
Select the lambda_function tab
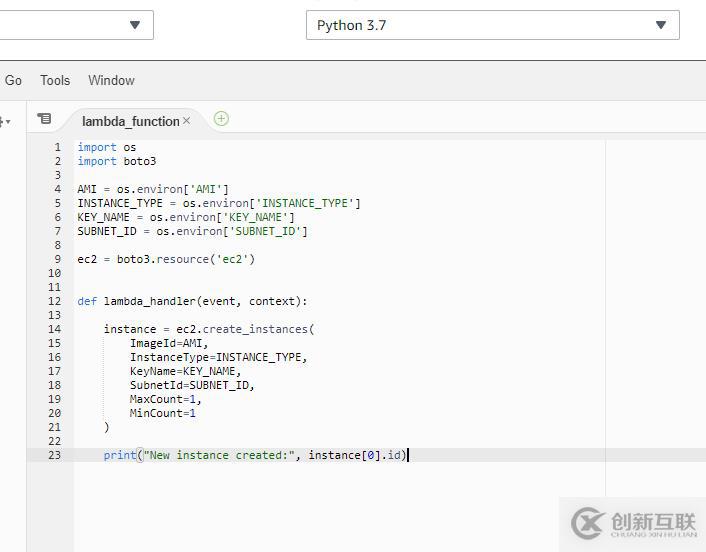(x=131, y=121)
